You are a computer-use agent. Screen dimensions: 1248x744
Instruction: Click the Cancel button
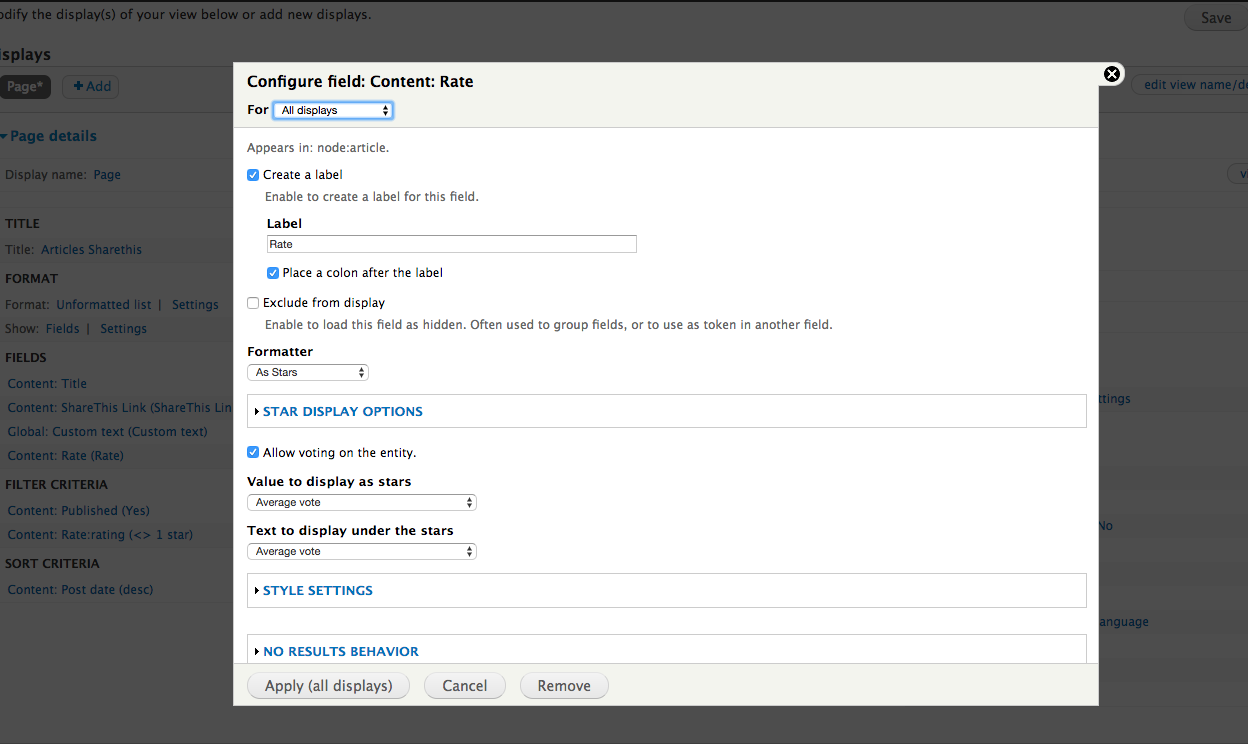click(x=465, y=686)
